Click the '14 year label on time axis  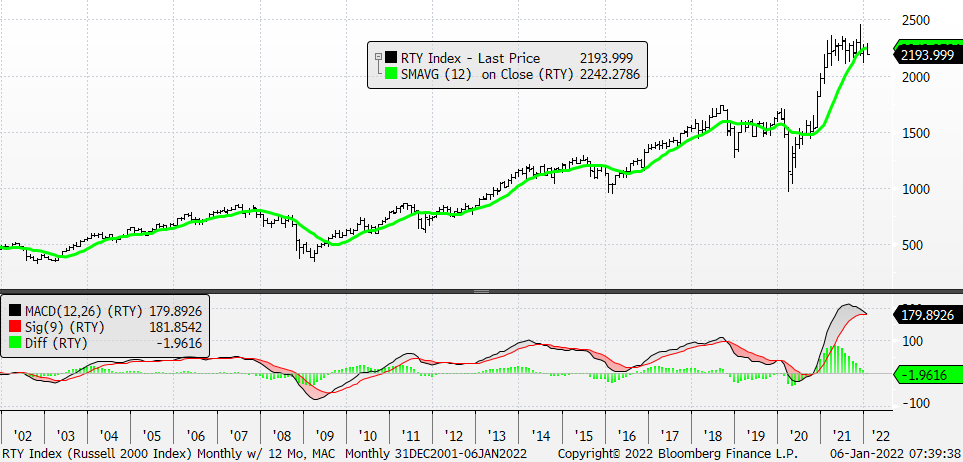[x=540, y=436]
